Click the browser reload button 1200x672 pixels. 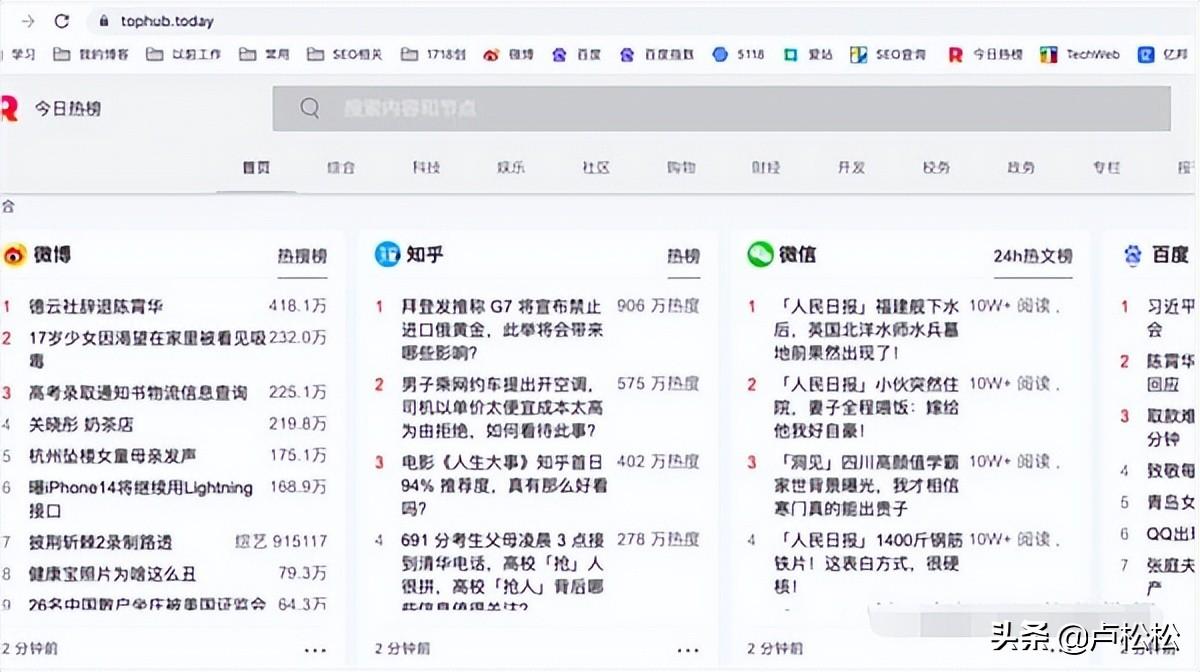tap(62, 21)
